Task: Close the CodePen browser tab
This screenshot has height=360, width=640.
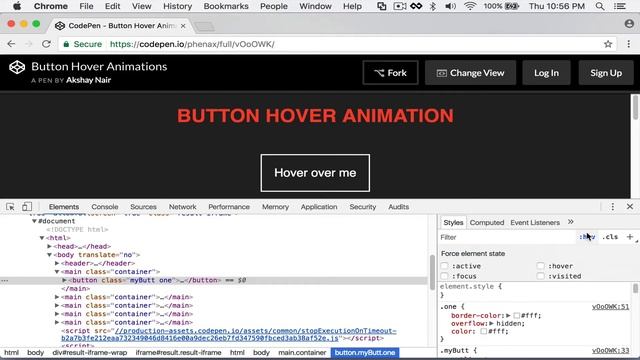Action: (x=183, y=26)
